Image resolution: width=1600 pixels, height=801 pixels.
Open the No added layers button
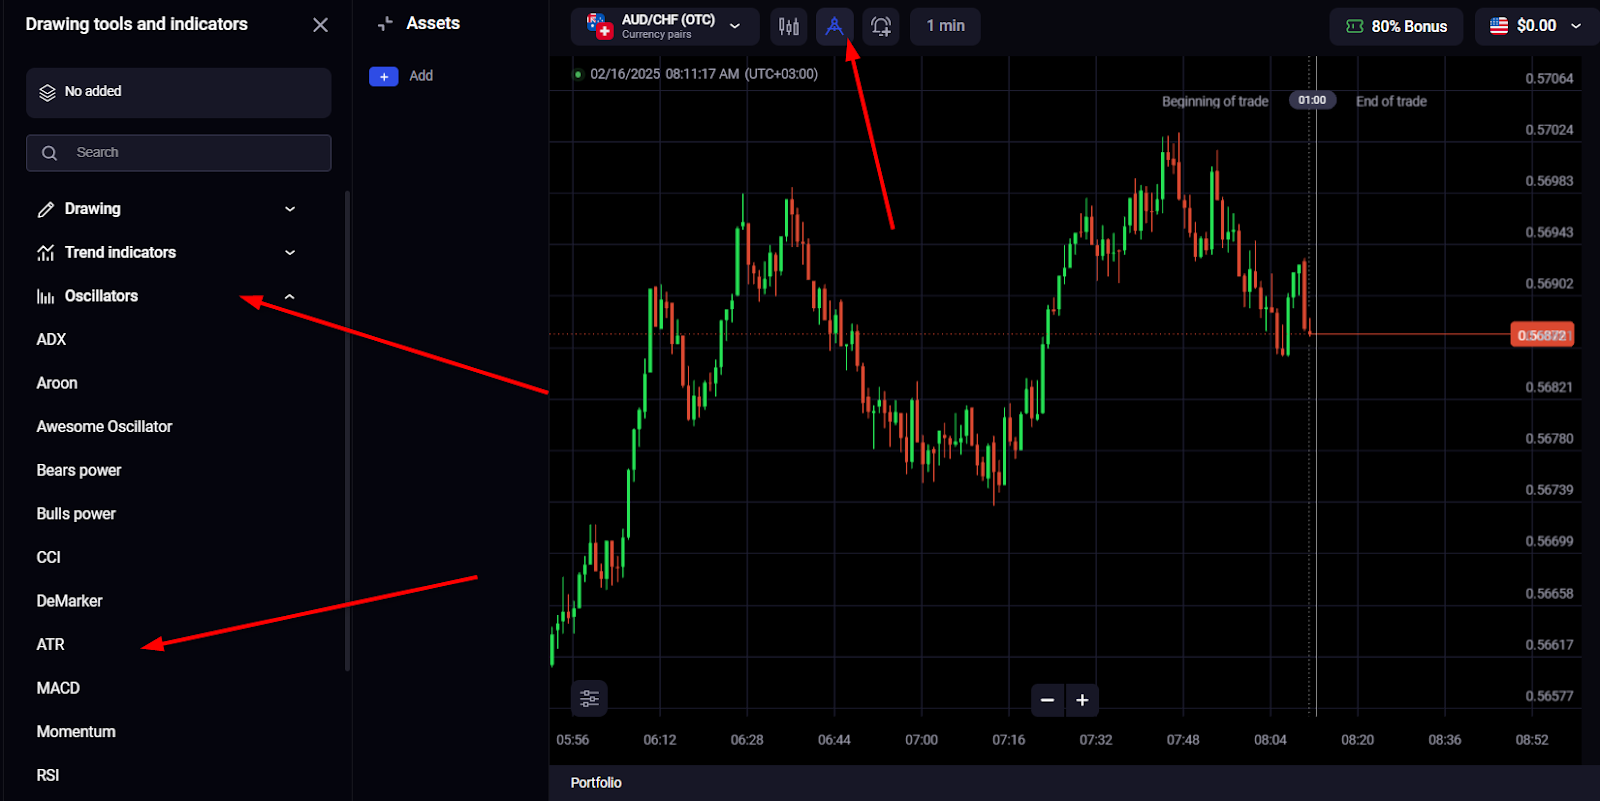pyautogui.click(x=178, y=92)
